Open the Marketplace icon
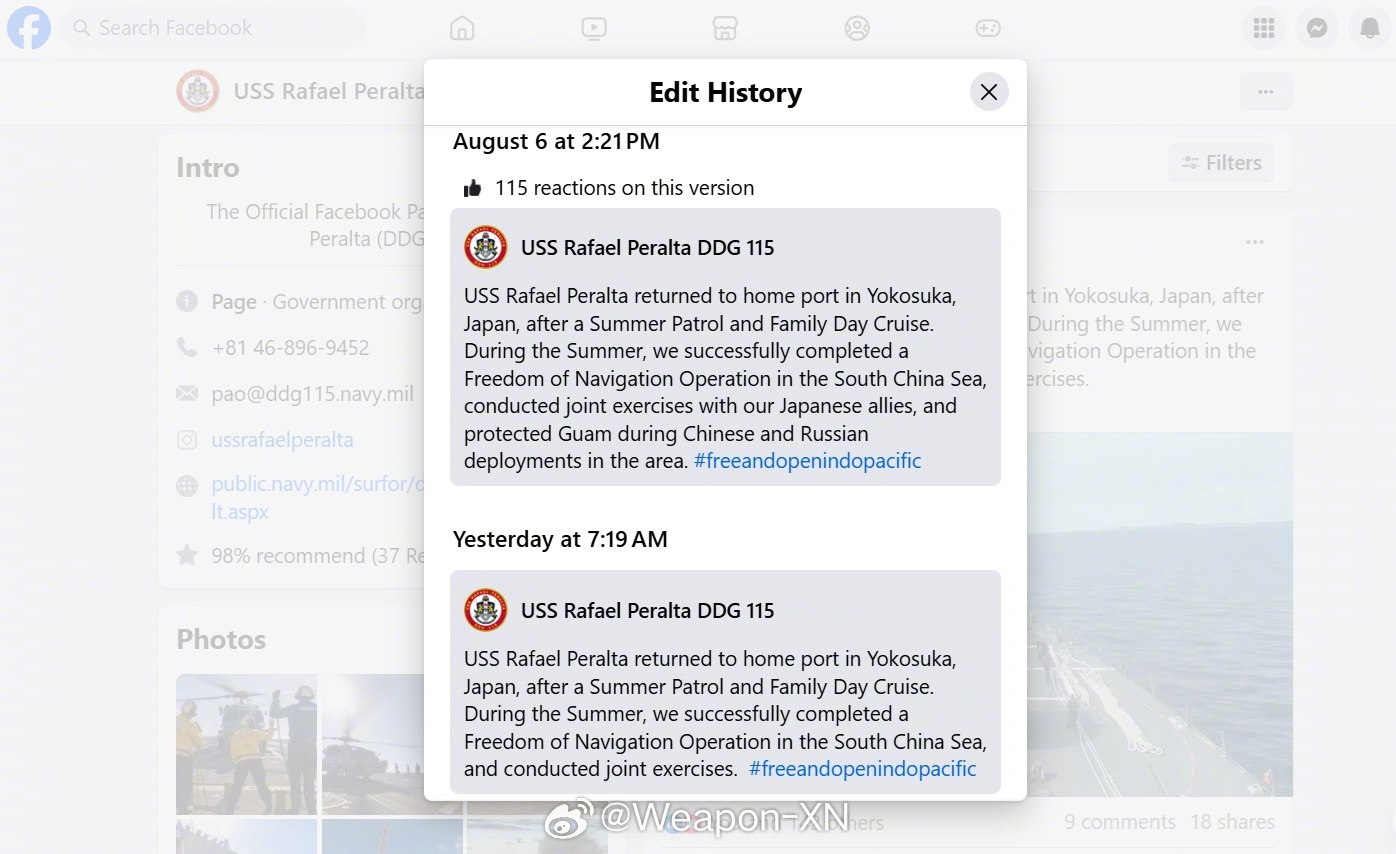1396x854 pixels. (x=725, y=28)
